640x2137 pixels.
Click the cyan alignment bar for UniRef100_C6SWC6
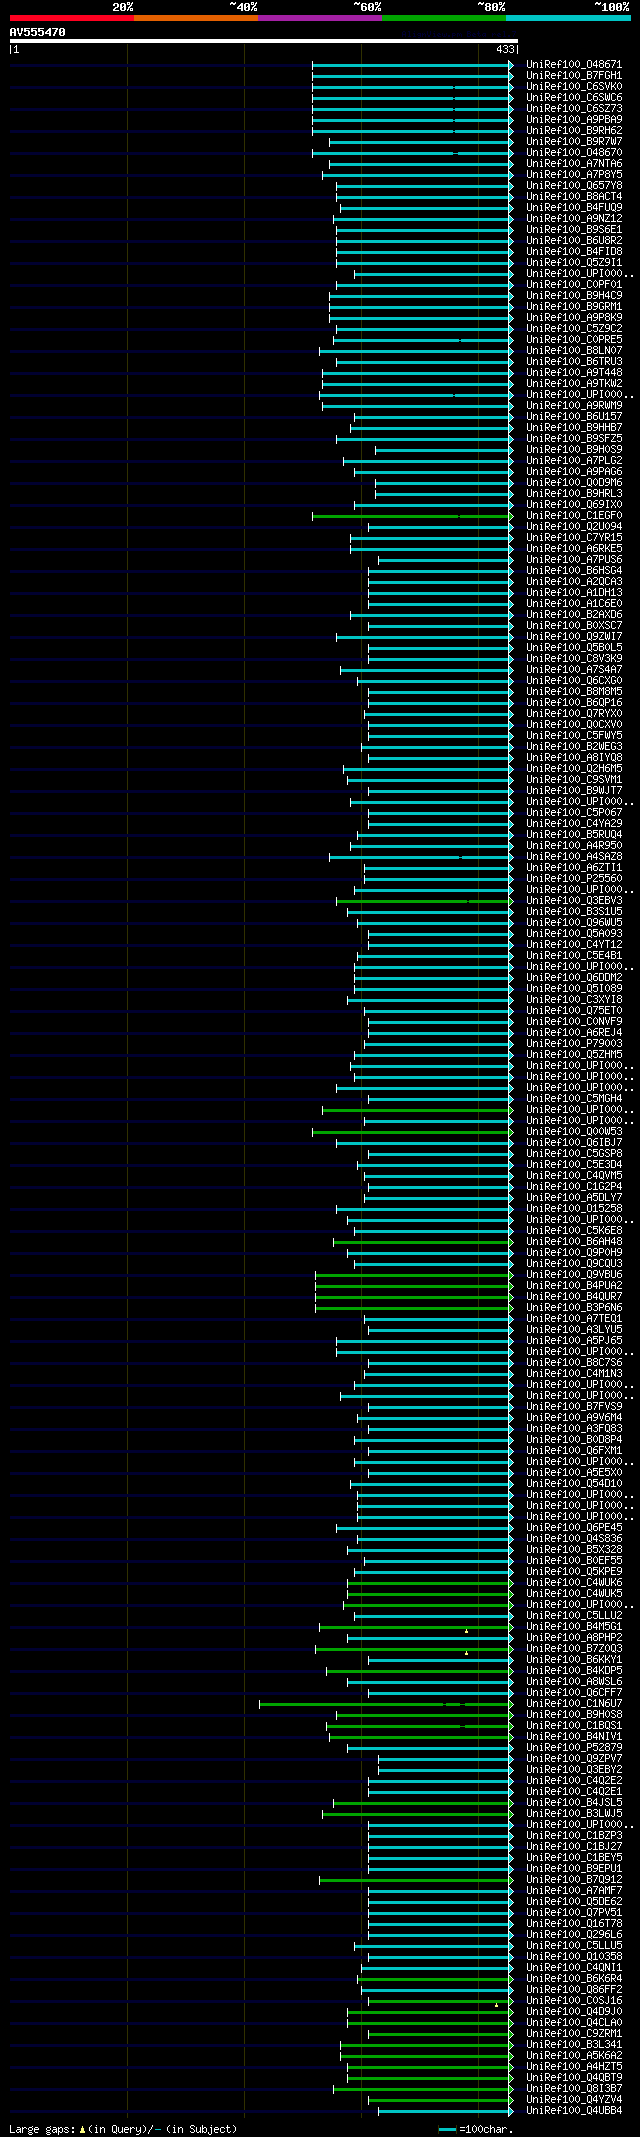pos(412,97)
